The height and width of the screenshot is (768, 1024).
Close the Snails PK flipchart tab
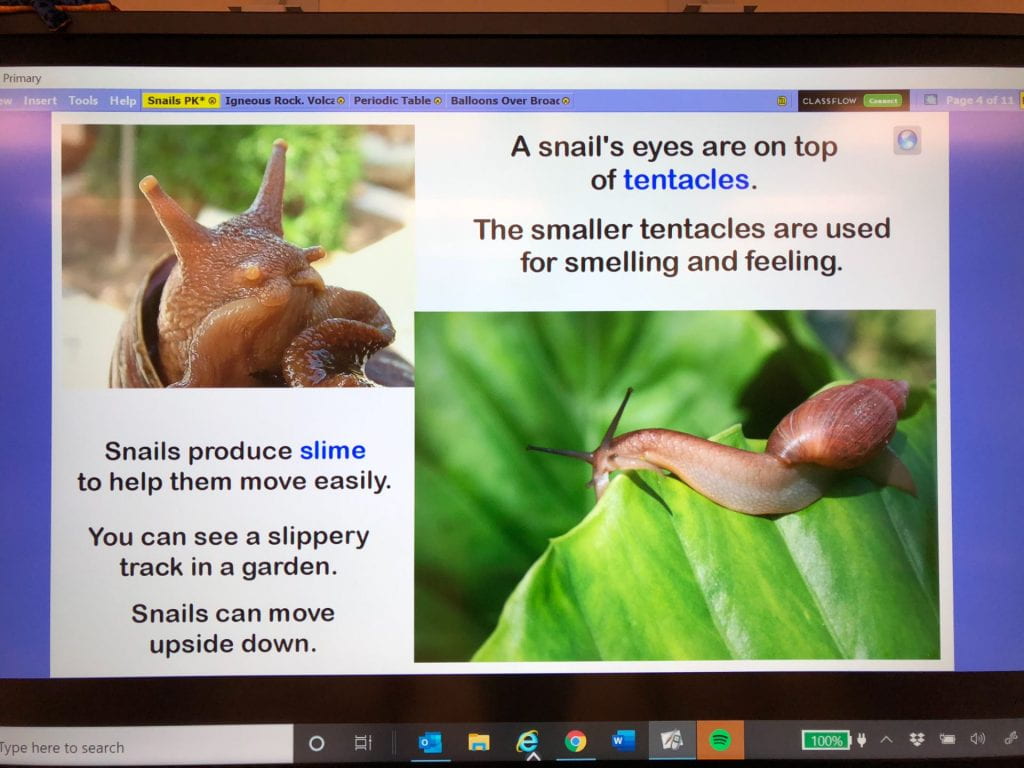tap(212, 101)
